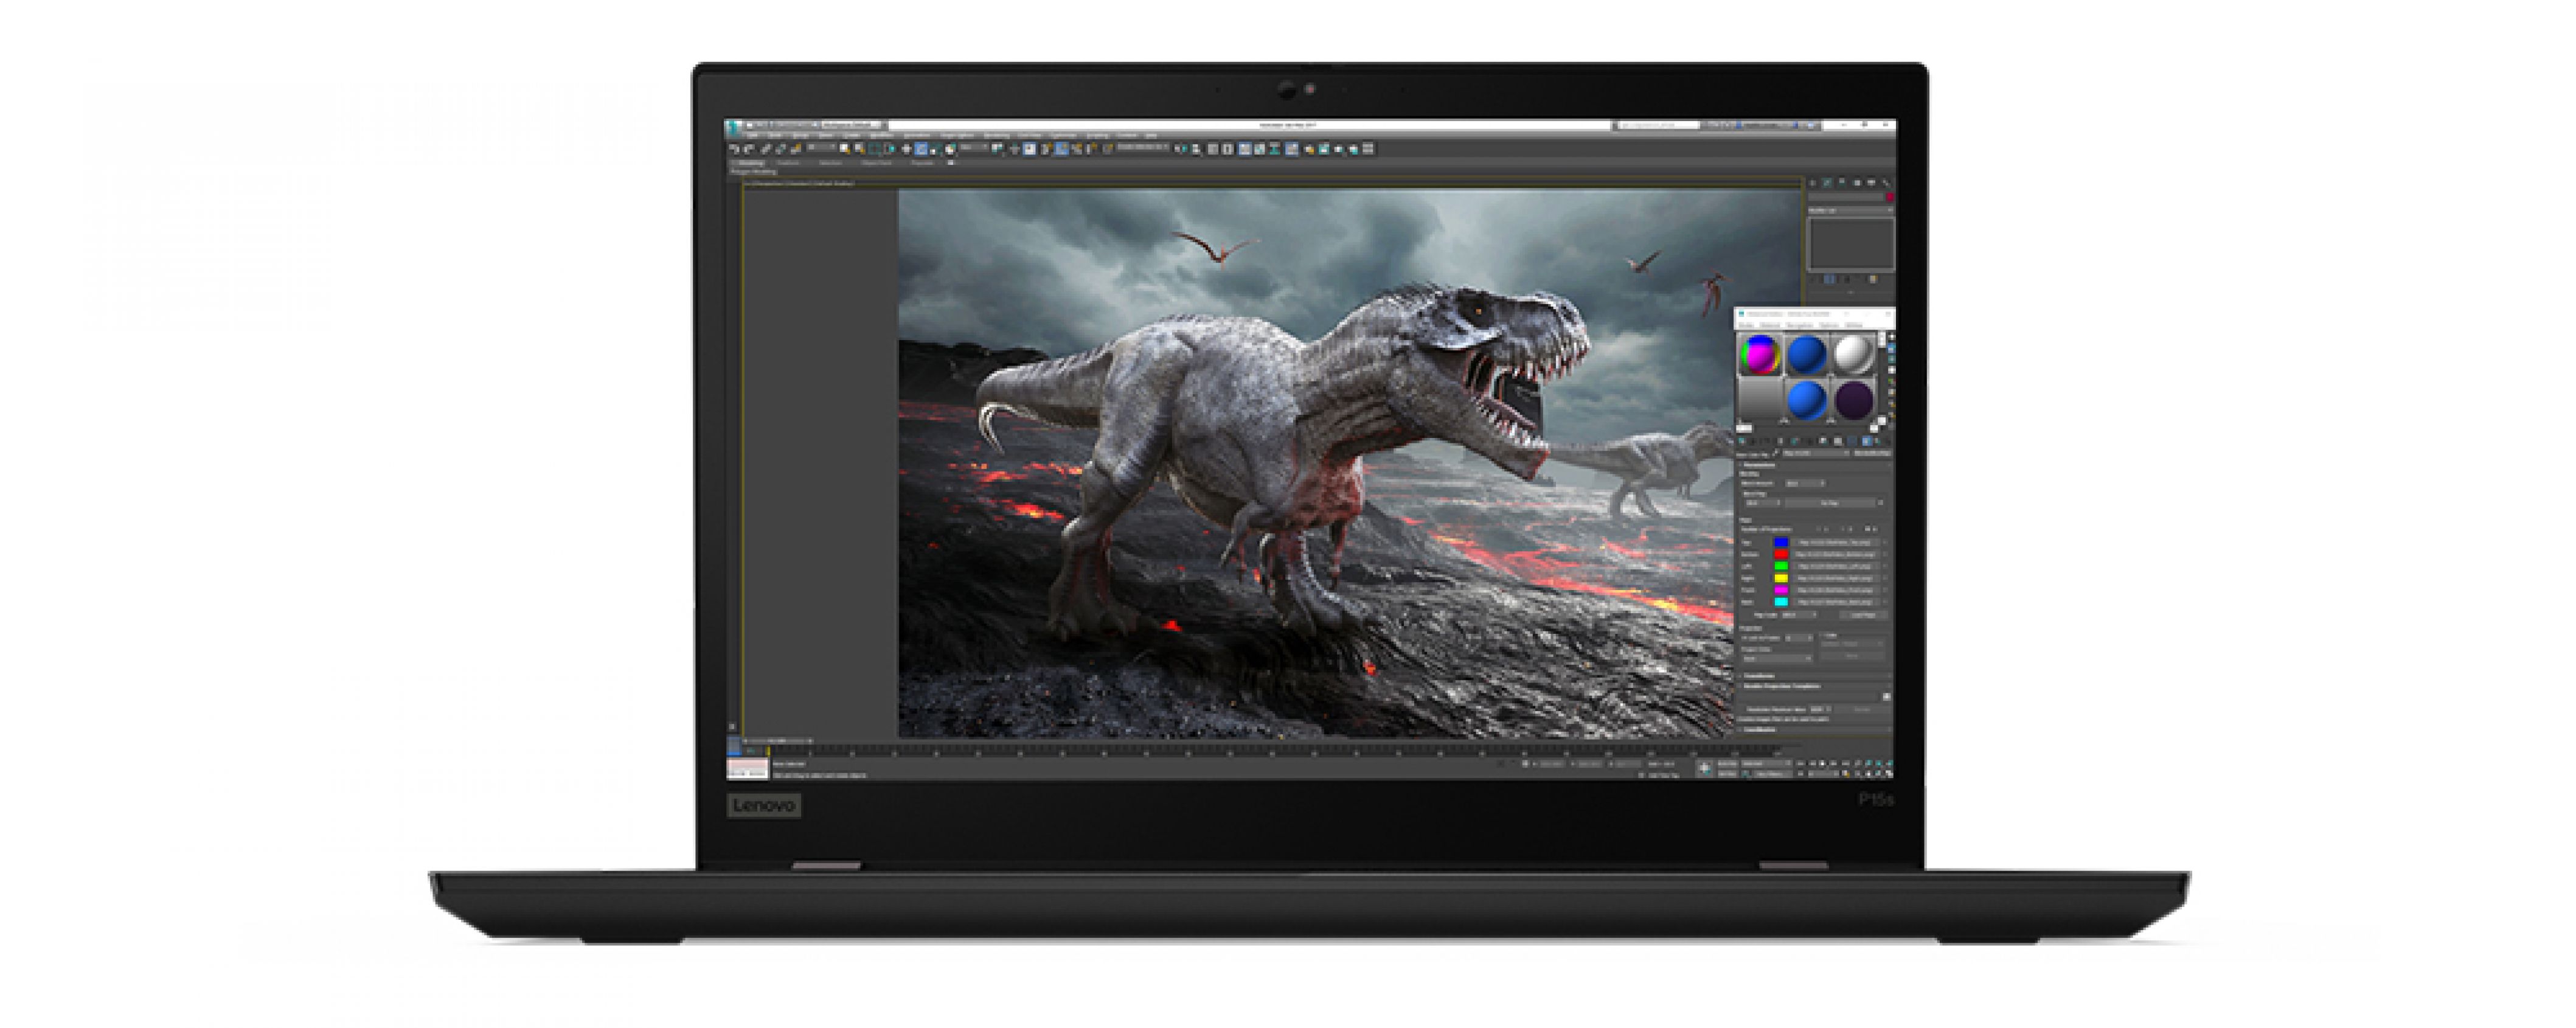Open Render Setup from the toolbar
Screen dimensions: 2576x1028
pos(1308,149)
